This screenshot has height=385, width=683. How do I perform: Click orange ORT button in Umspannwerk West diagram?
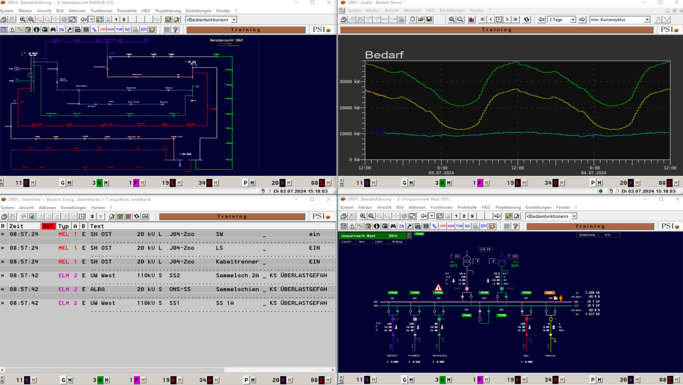point(550,293)
